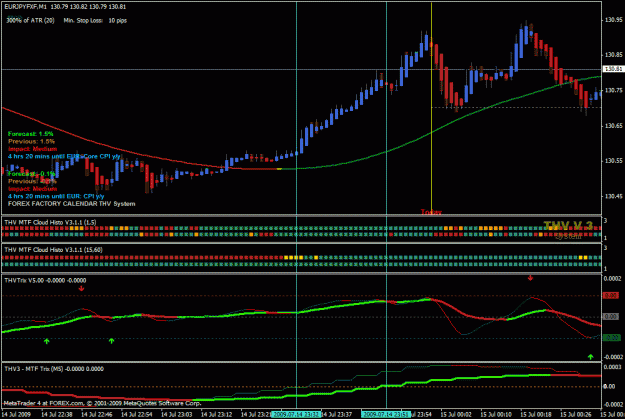Click the "Min. Stop Loss: 10 pips" label
This screenshot has height=419, width=625.
click(x=95, y=20)
